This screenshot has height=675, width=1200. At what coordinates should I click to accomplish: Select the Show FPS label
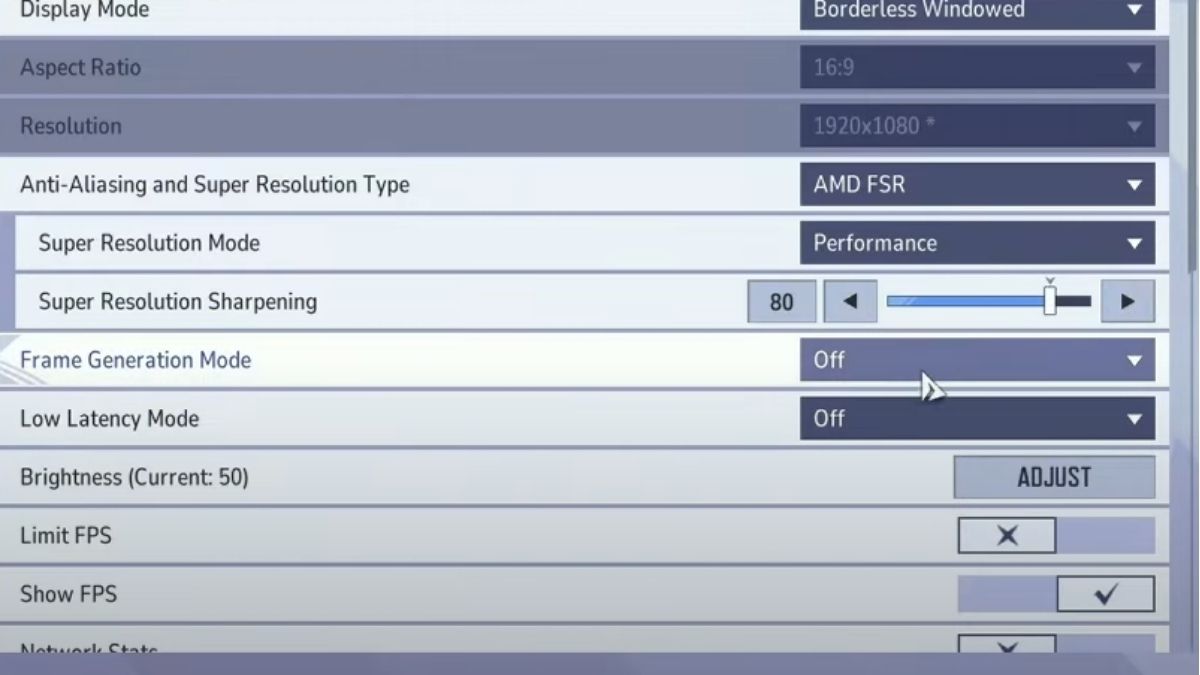68,594
